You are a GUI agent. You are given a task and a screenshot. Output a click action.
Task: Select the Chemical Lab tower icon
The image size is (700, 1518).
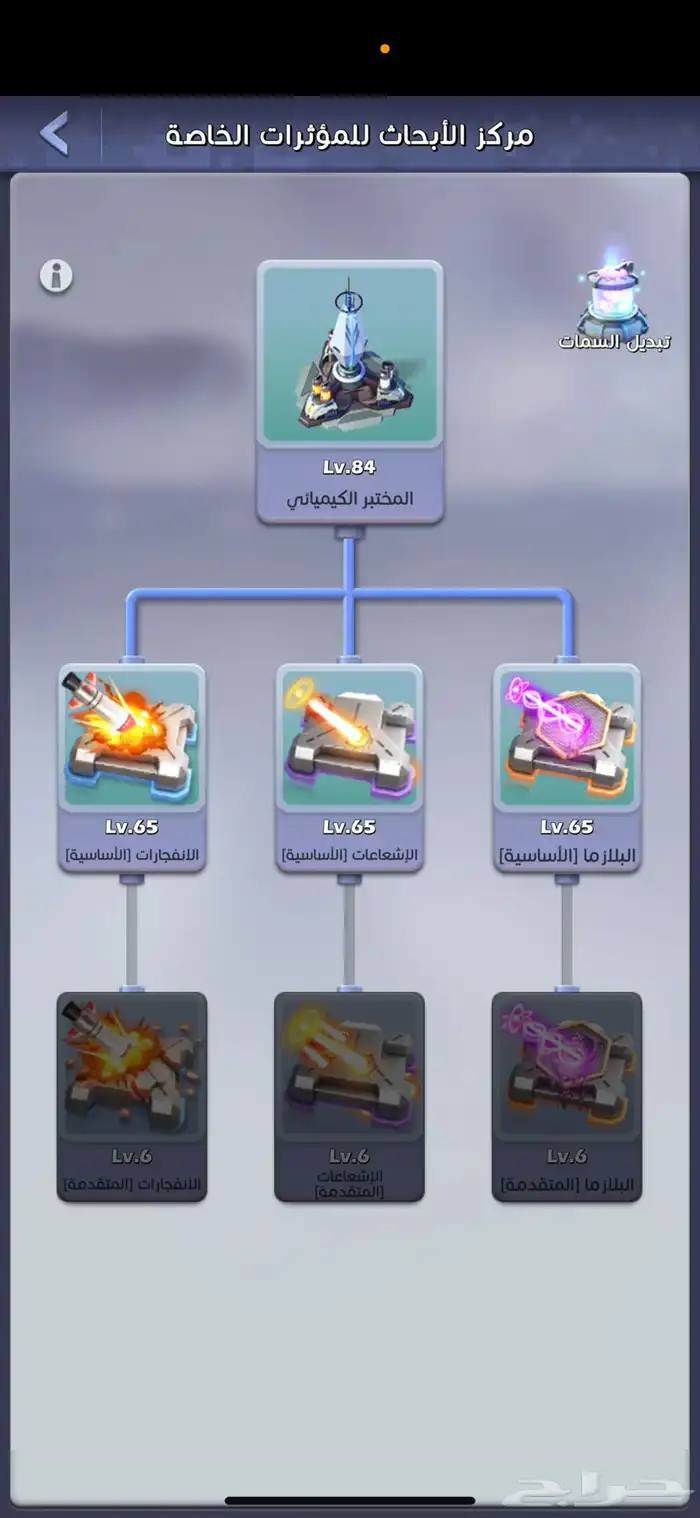(x=349, y=356)
